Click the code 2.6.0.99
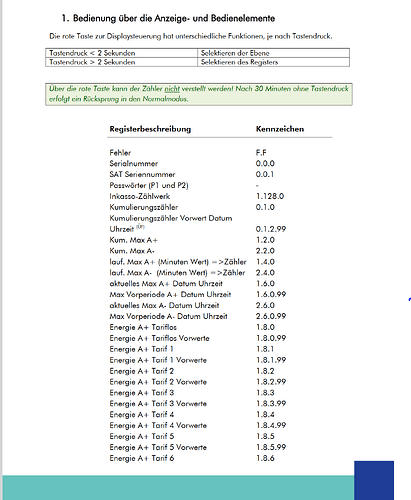 [271, 316]
